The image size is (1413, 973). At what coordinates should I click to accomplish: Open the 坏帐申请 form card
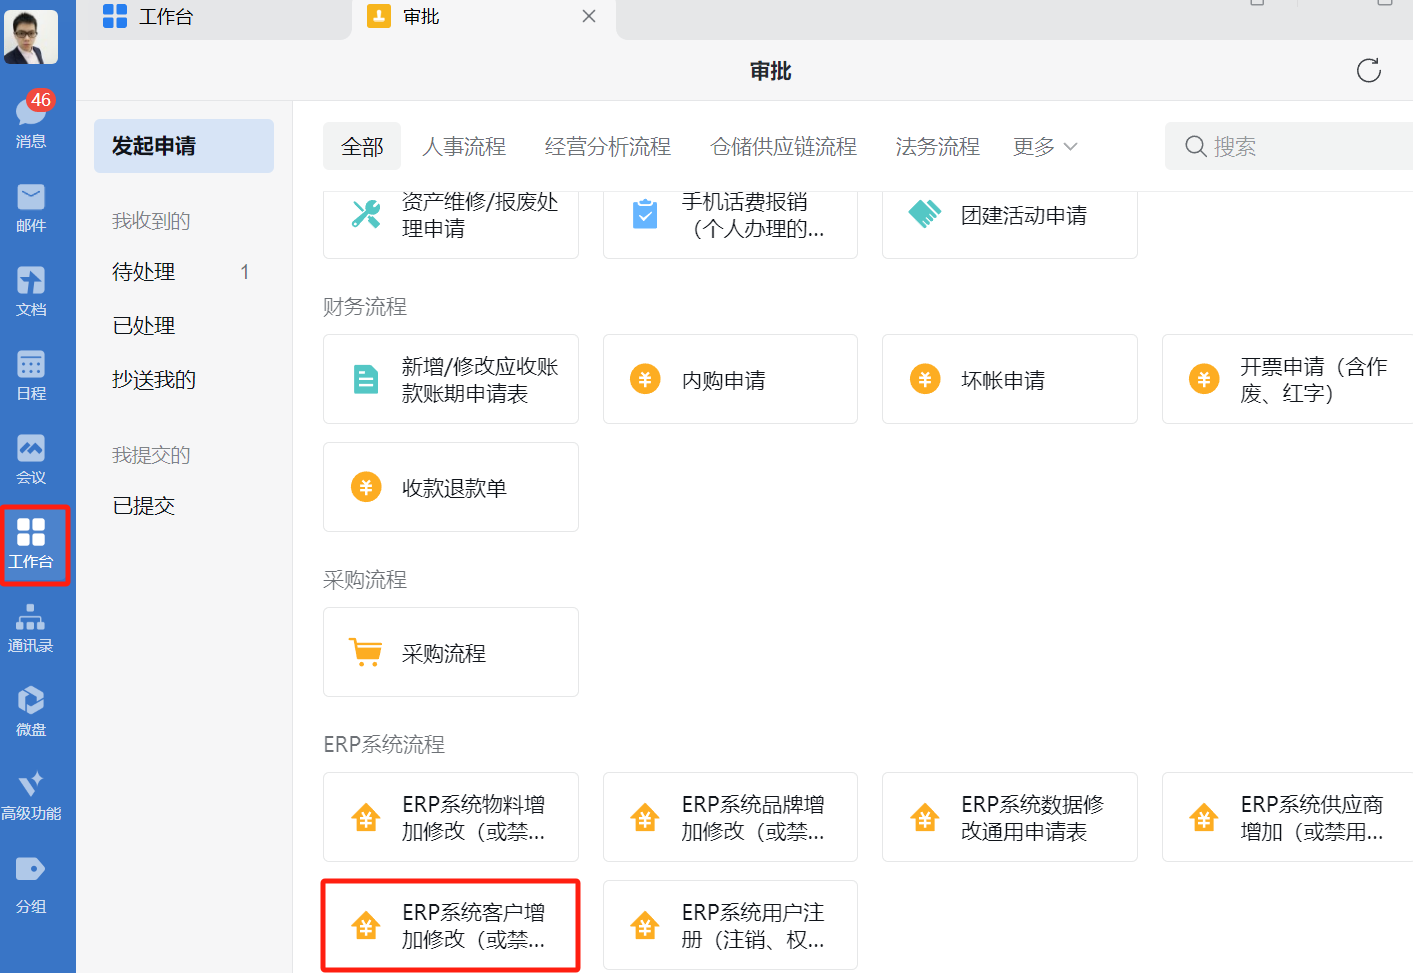pos(1010,379)
